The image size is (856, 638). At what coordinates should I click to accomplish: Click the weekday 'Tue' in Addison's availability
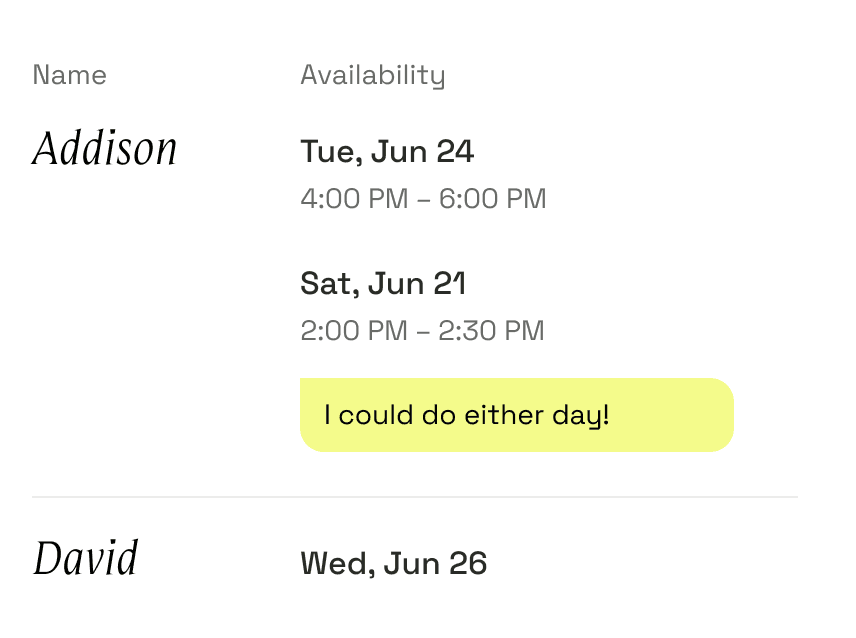pyautogui.click(x=326, y=152)
